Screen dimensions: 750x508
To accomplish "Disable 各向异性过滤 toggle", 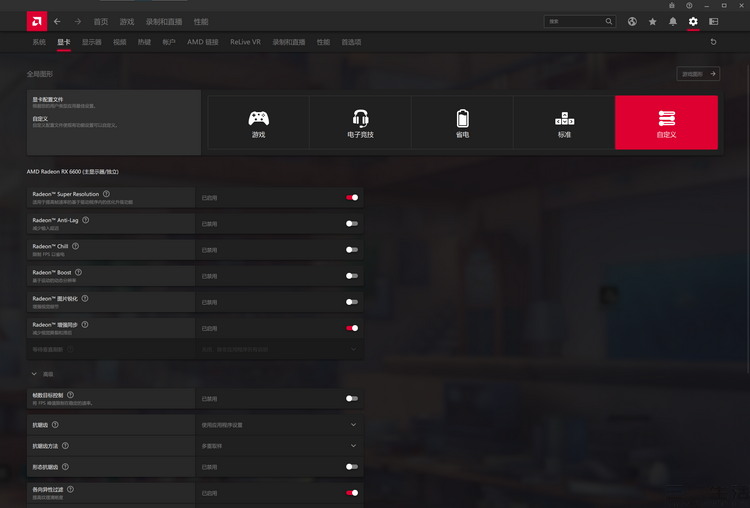I will pyautogui.click(x=352, y=493).
